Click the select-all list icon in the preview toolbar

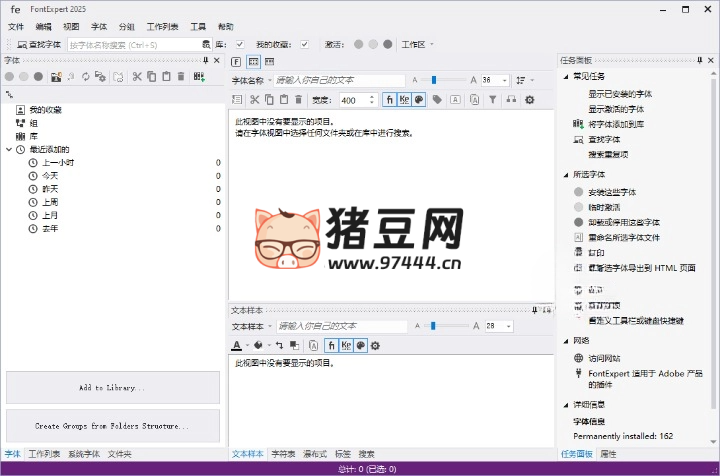tap(237, 100)
